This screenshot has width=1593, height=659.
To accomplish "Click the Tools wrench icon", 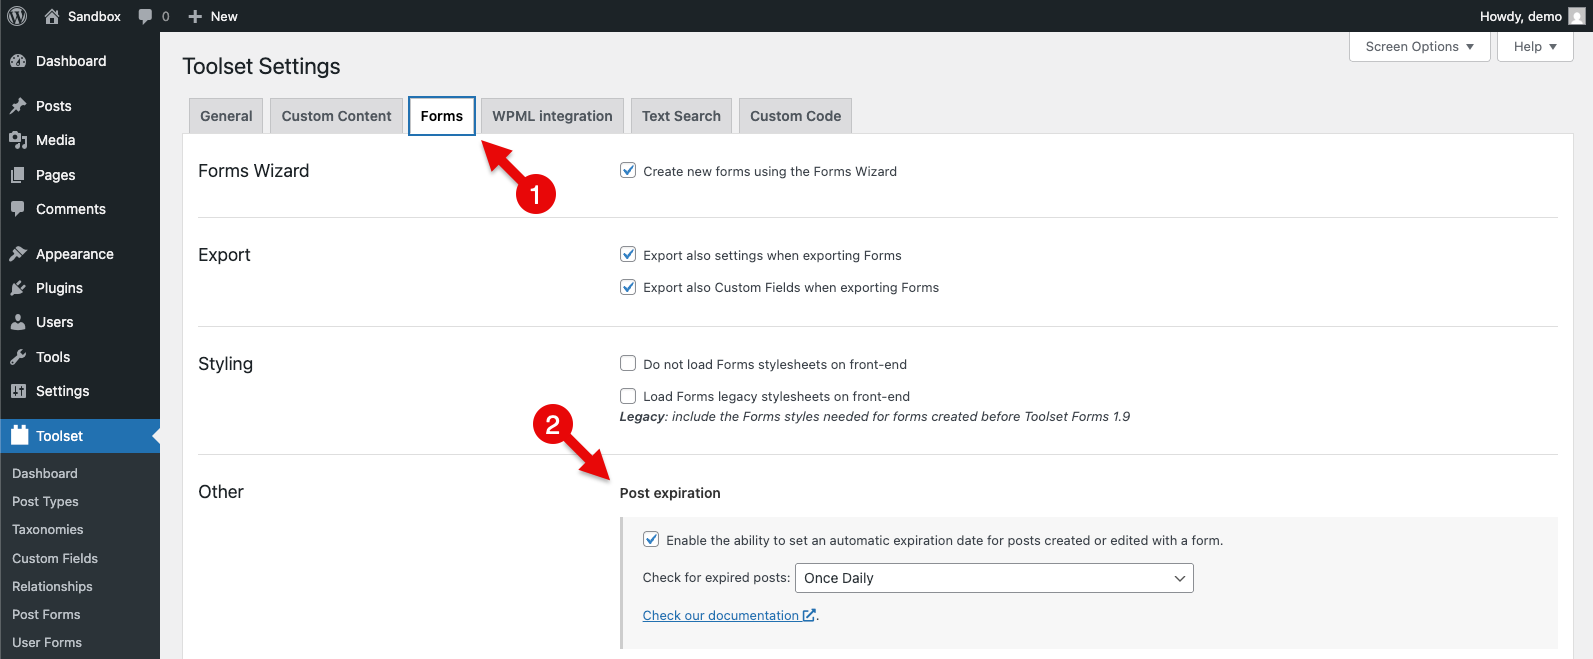I will 18,357.
